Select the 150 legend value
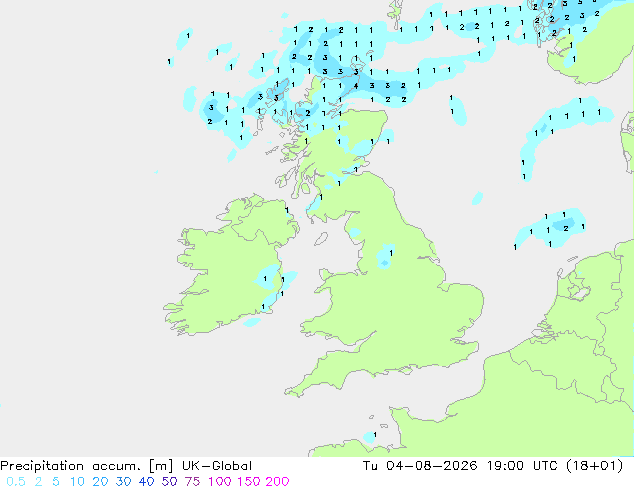Image resolution: width=634 pixels, height=490 pixels. pos(249,482)
